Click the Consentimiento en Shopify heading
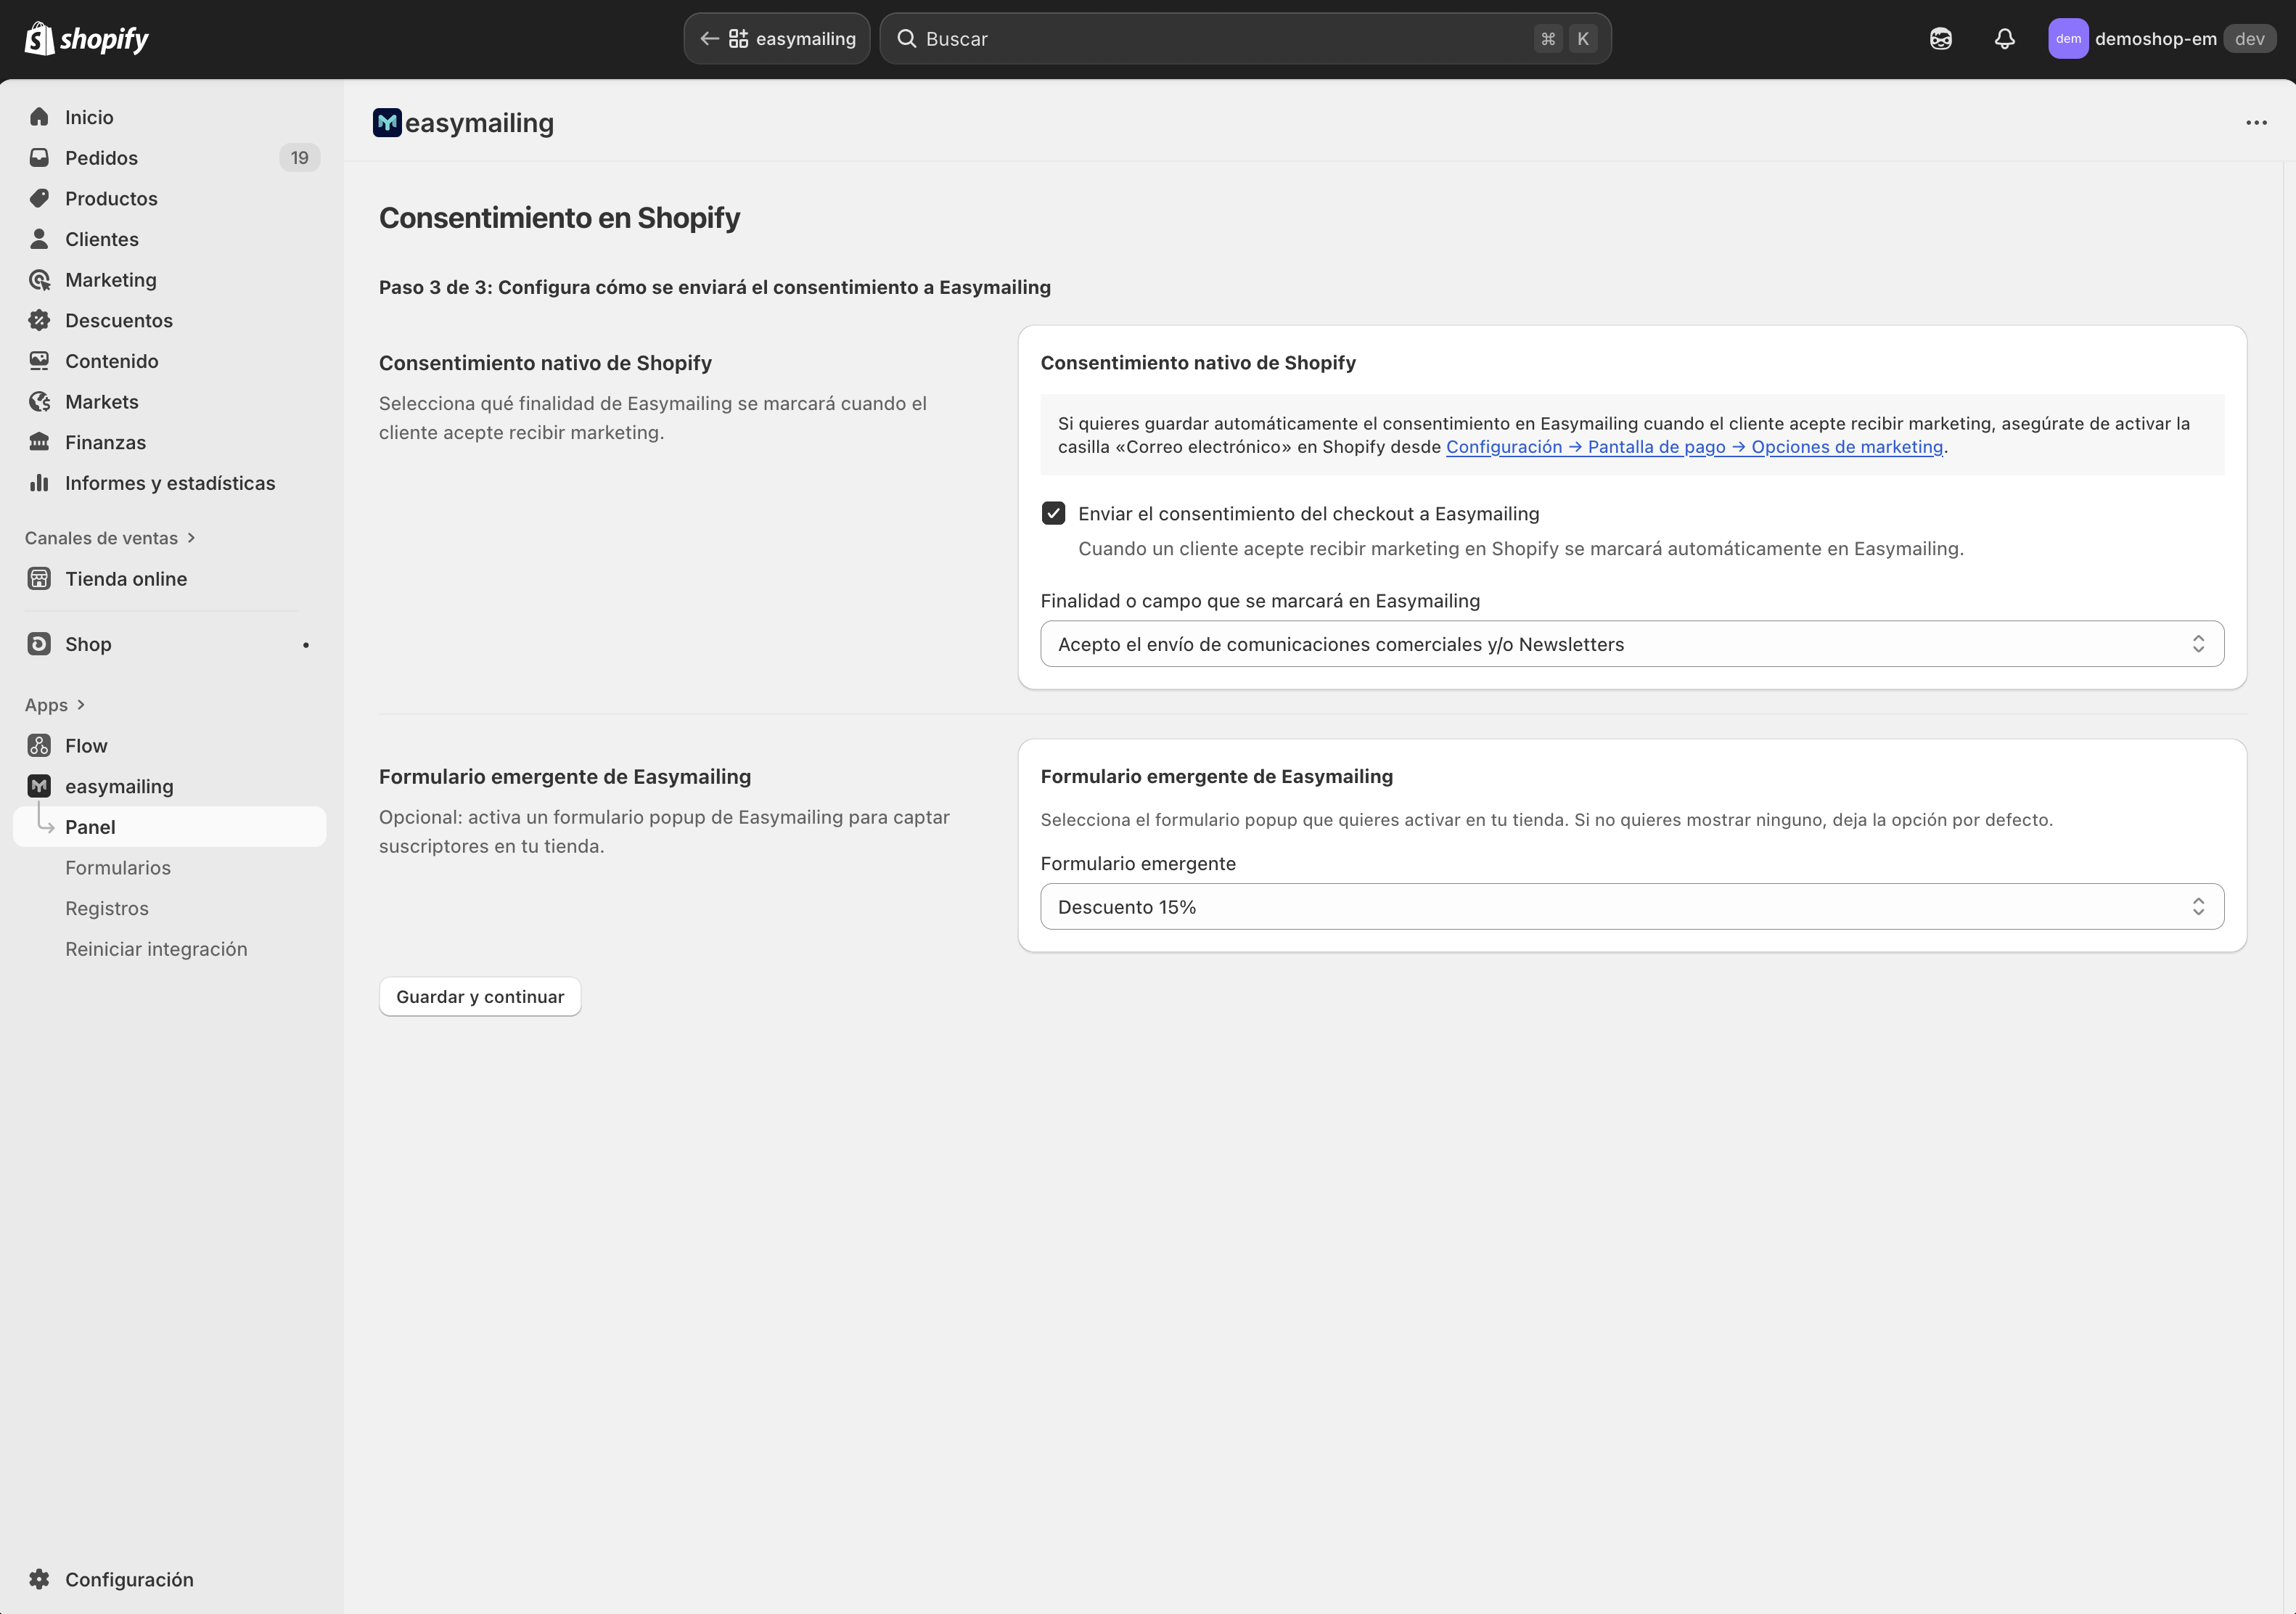 [x=559, y=218]
